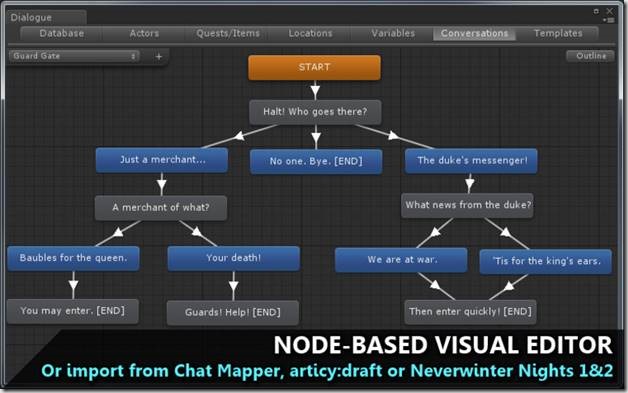Open the Actors tab
The width and height of the screenshot is (628, 393).
144,33
